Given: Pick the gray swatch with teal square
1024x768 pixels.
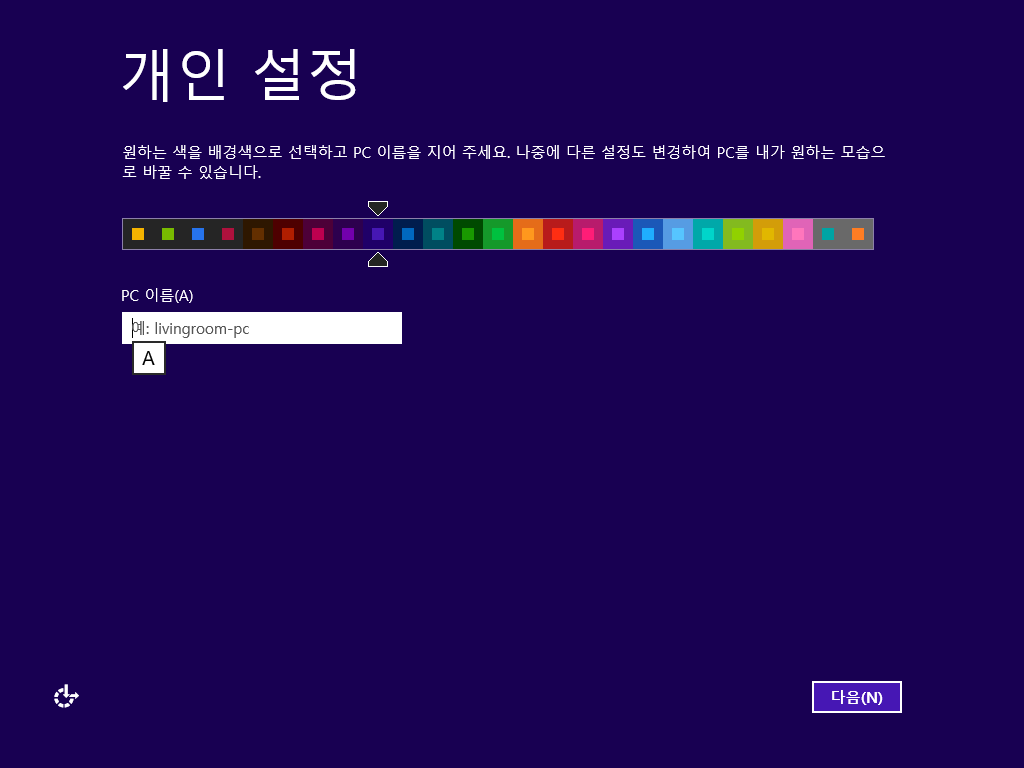Looking at the screenshot, I should coord(829,234).
